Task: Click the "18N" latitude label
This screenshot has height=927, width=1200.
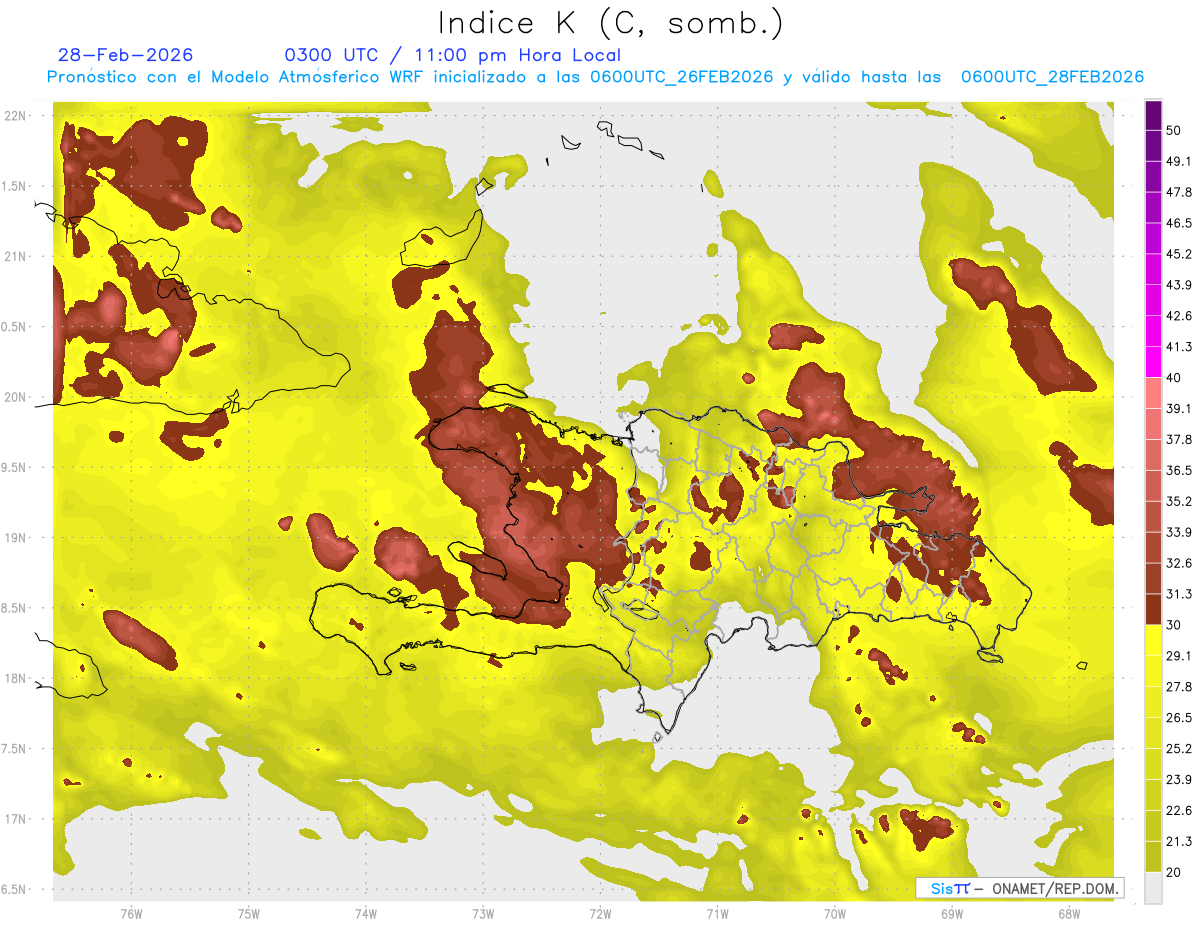Action: tap(17, 679)
